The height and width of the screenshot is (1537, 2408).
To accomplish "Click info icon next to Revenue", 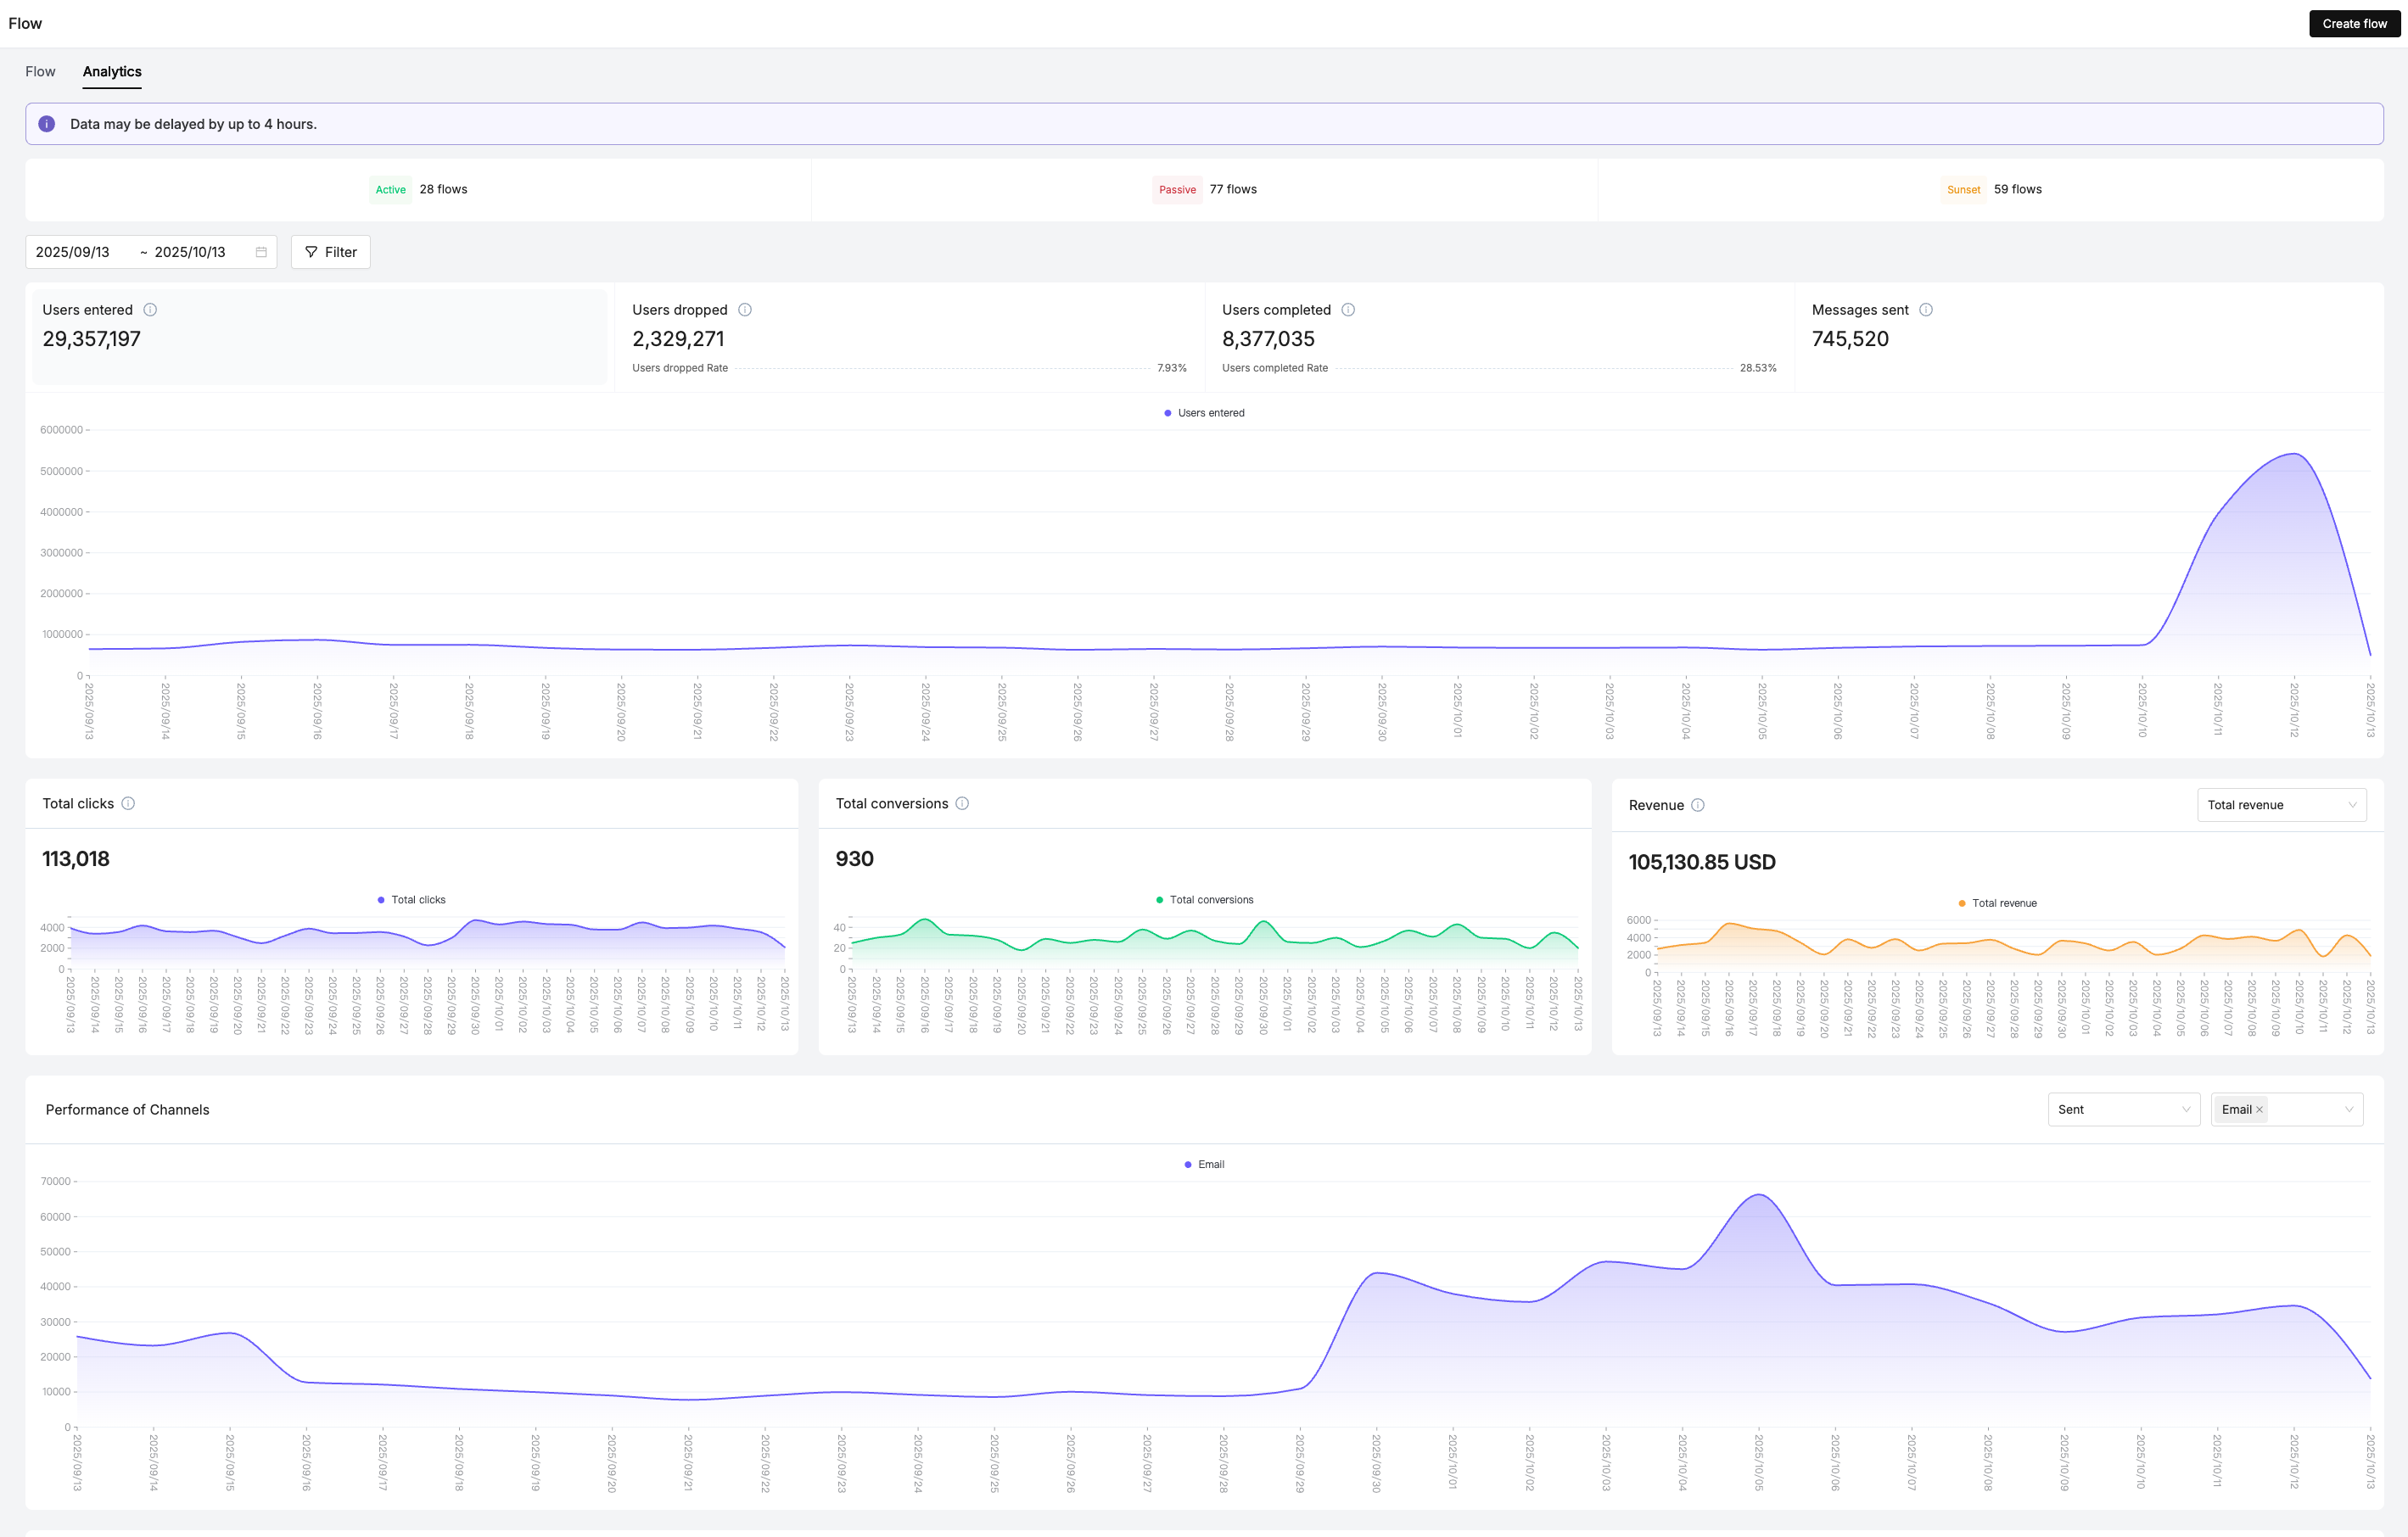I will 1698,805.
